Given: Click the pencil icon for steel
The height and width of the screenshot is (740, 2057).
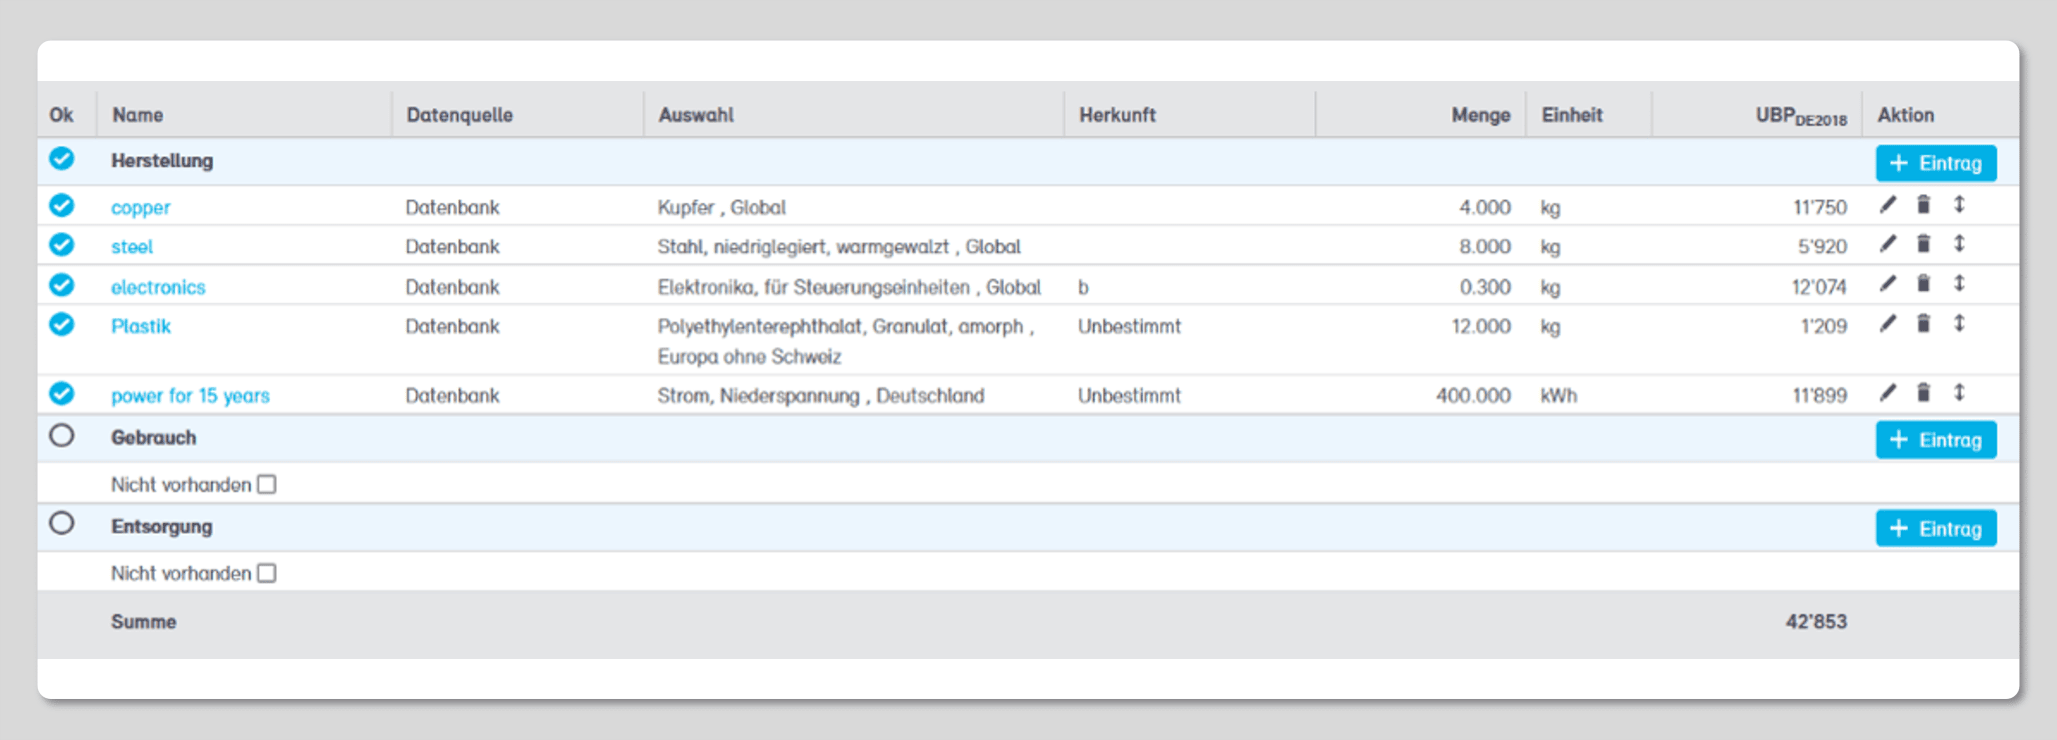Looking at the screenshot, I should click(x=1887, y=244).
